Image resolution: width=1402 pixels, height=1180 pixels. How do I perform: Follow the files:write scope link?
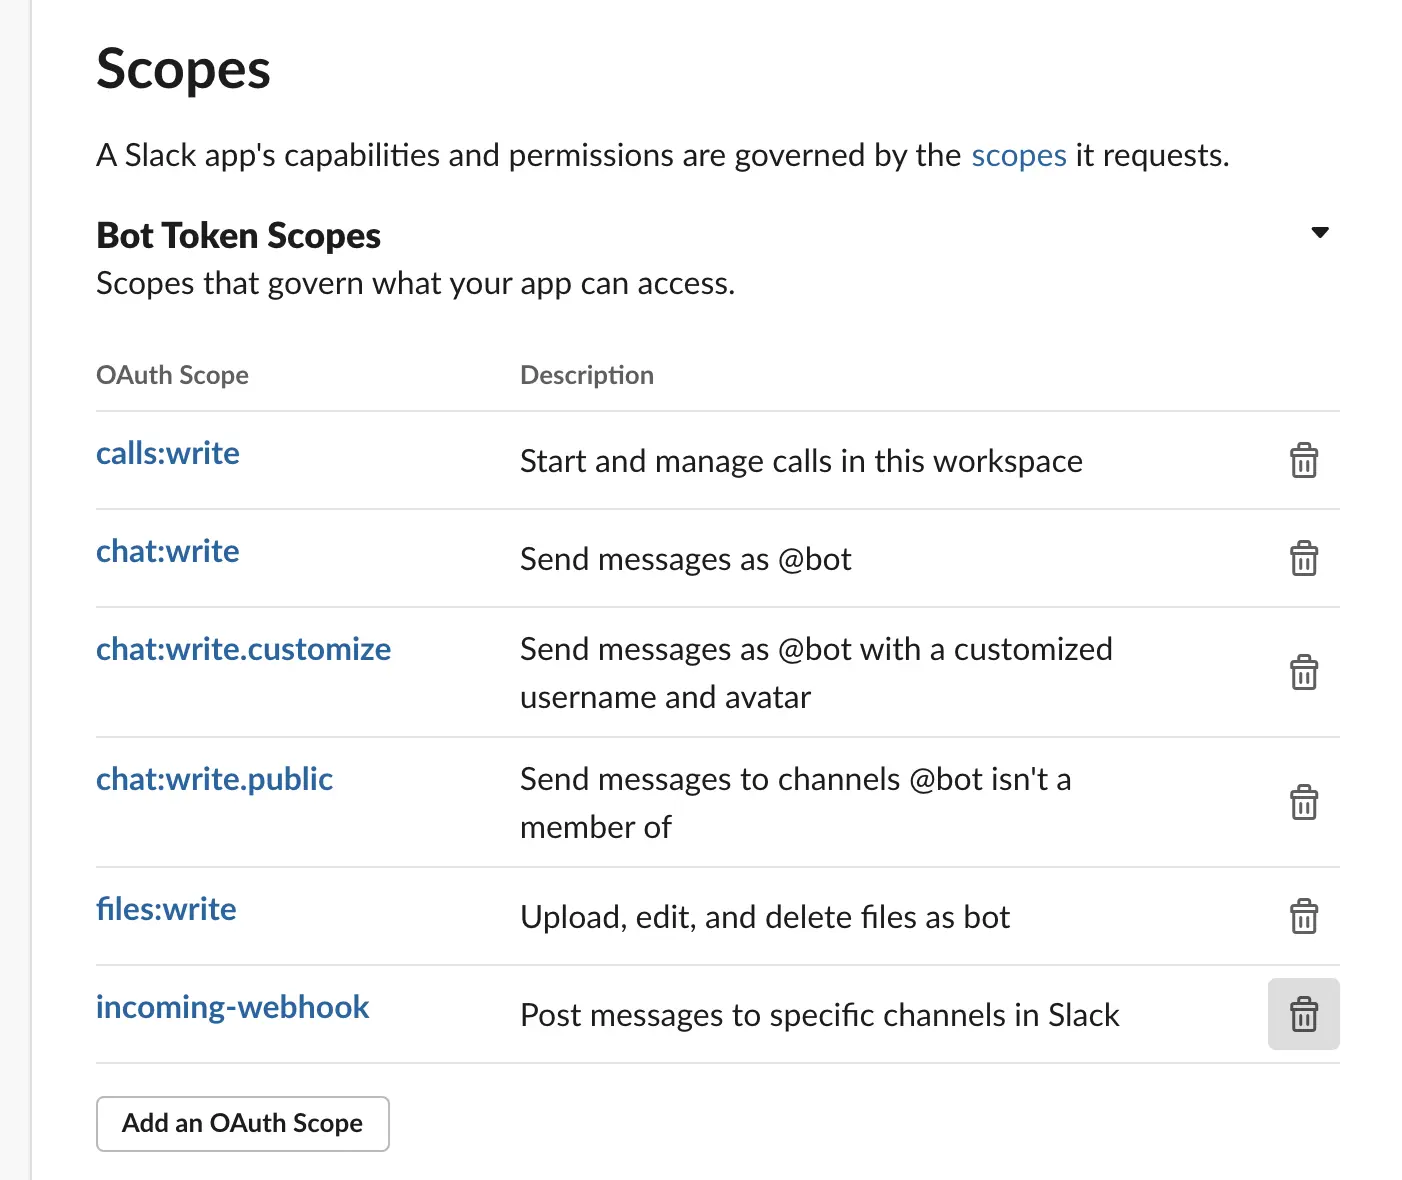(166, 909)
